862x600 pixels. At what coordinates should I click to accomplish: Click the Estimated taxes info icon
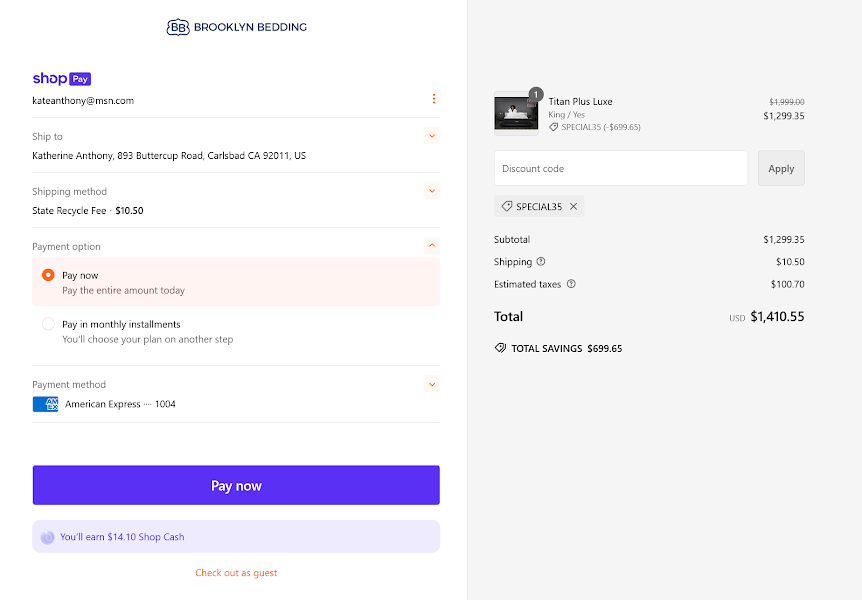coord(571,284)
